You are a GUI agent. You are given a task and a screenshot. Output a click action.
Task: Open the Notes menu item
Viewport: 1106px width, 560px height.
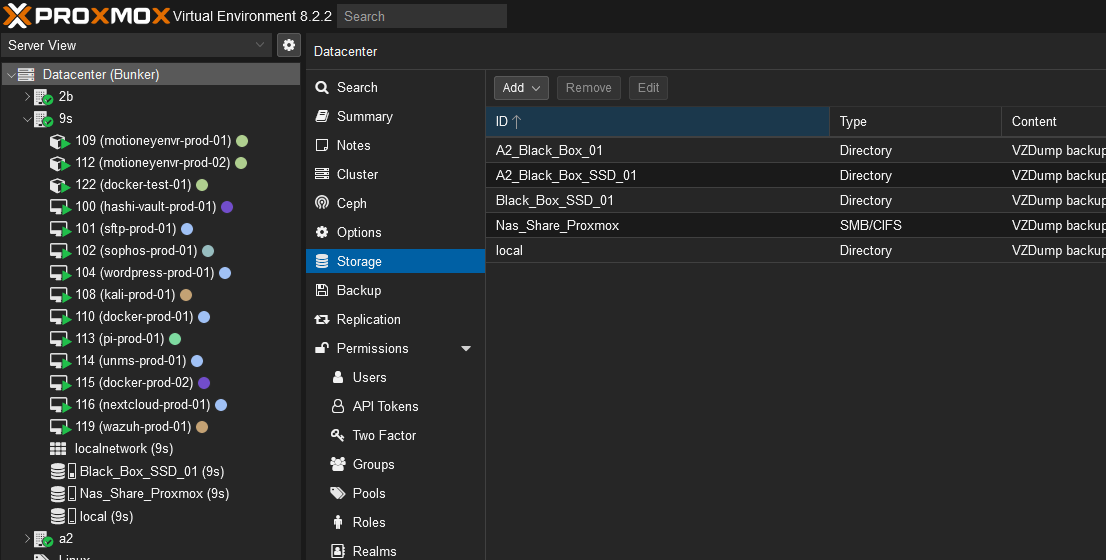tap(396, 145)
